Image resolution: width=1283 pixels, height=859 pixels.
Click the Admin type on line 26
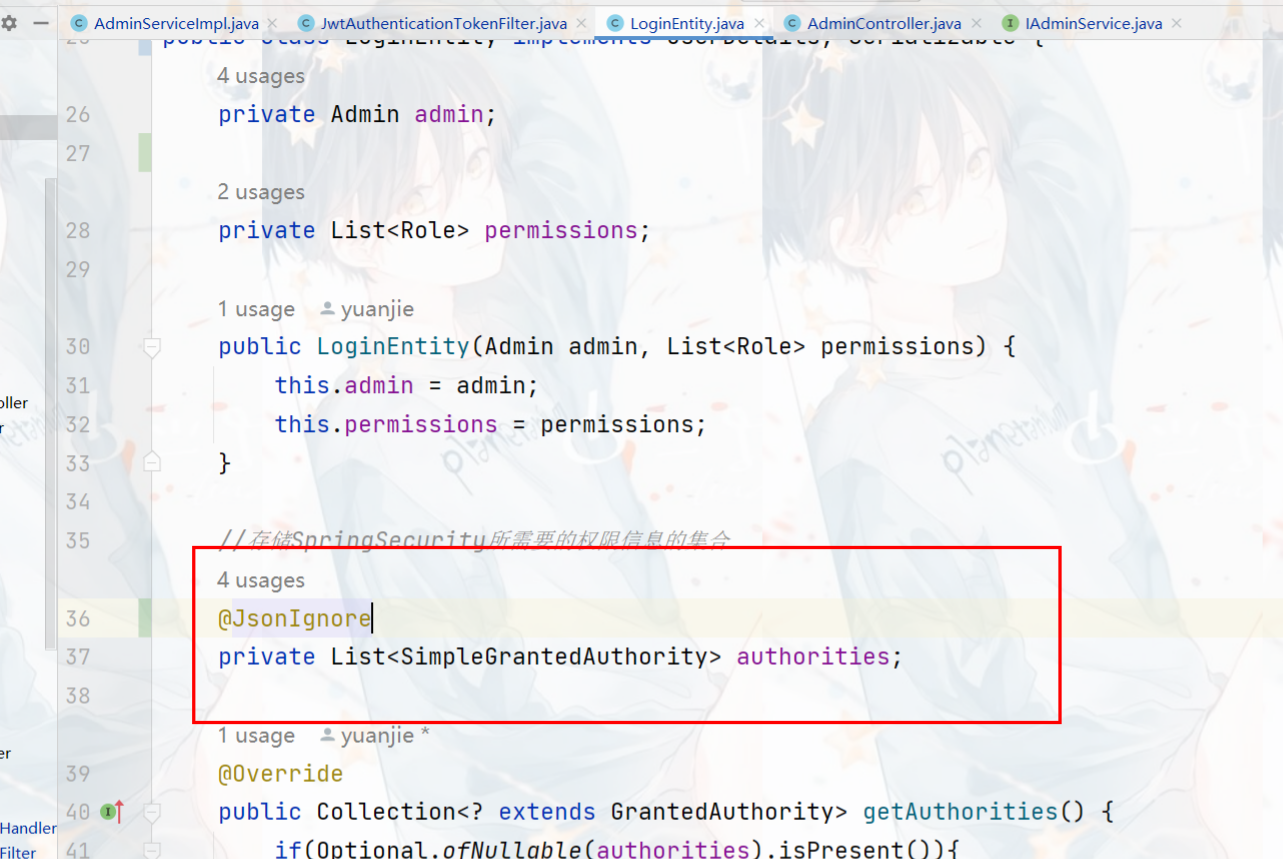365,115
